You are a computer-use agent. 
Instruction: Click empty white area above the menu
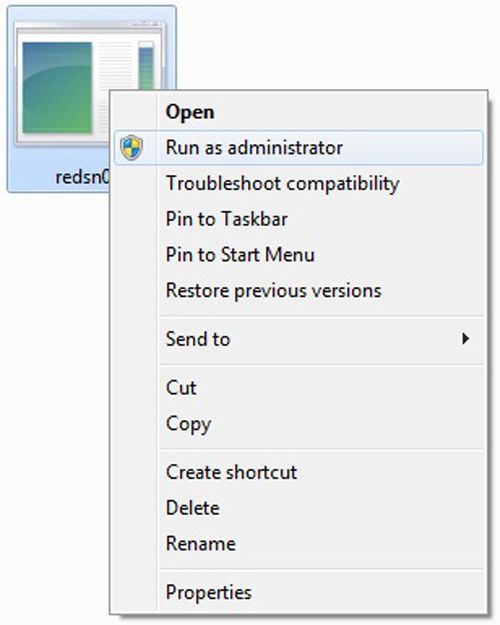(x=335, y=44)
